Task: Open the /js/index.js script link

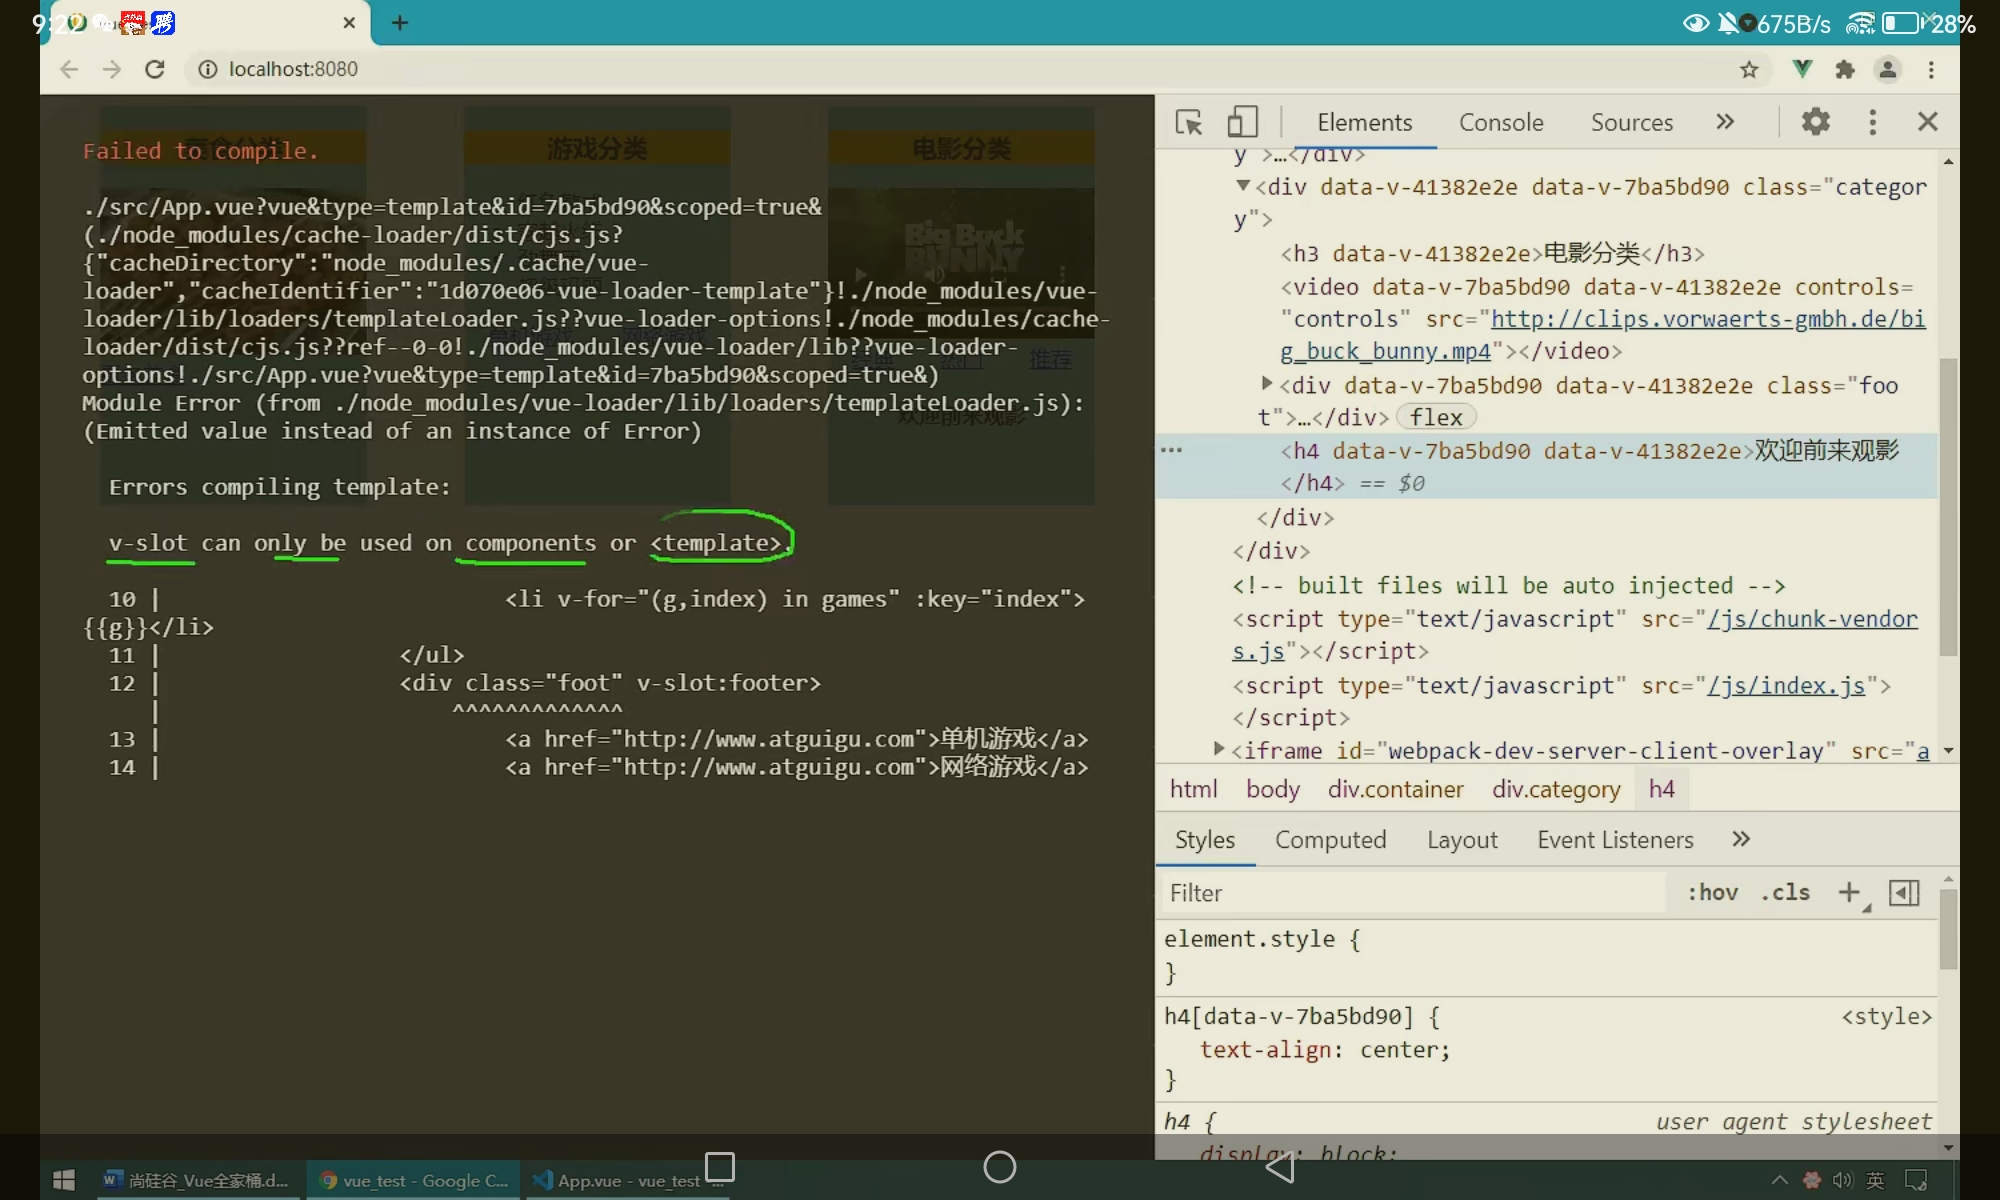Action: click(1786, 685)
